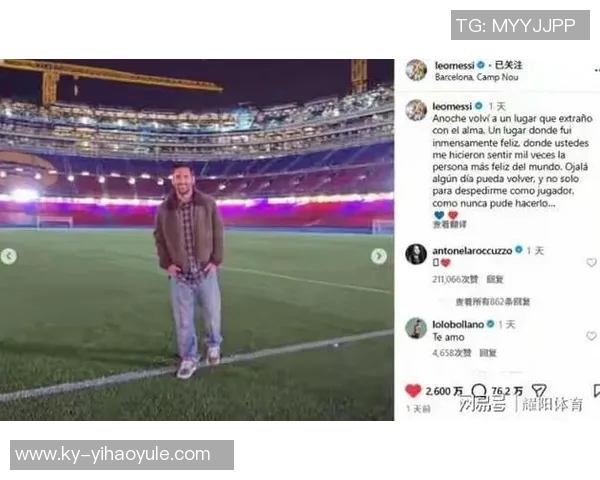Open leomessi profile picture in header
The height and width of the screenshot is (480, 600).
(x=416, y=70)
